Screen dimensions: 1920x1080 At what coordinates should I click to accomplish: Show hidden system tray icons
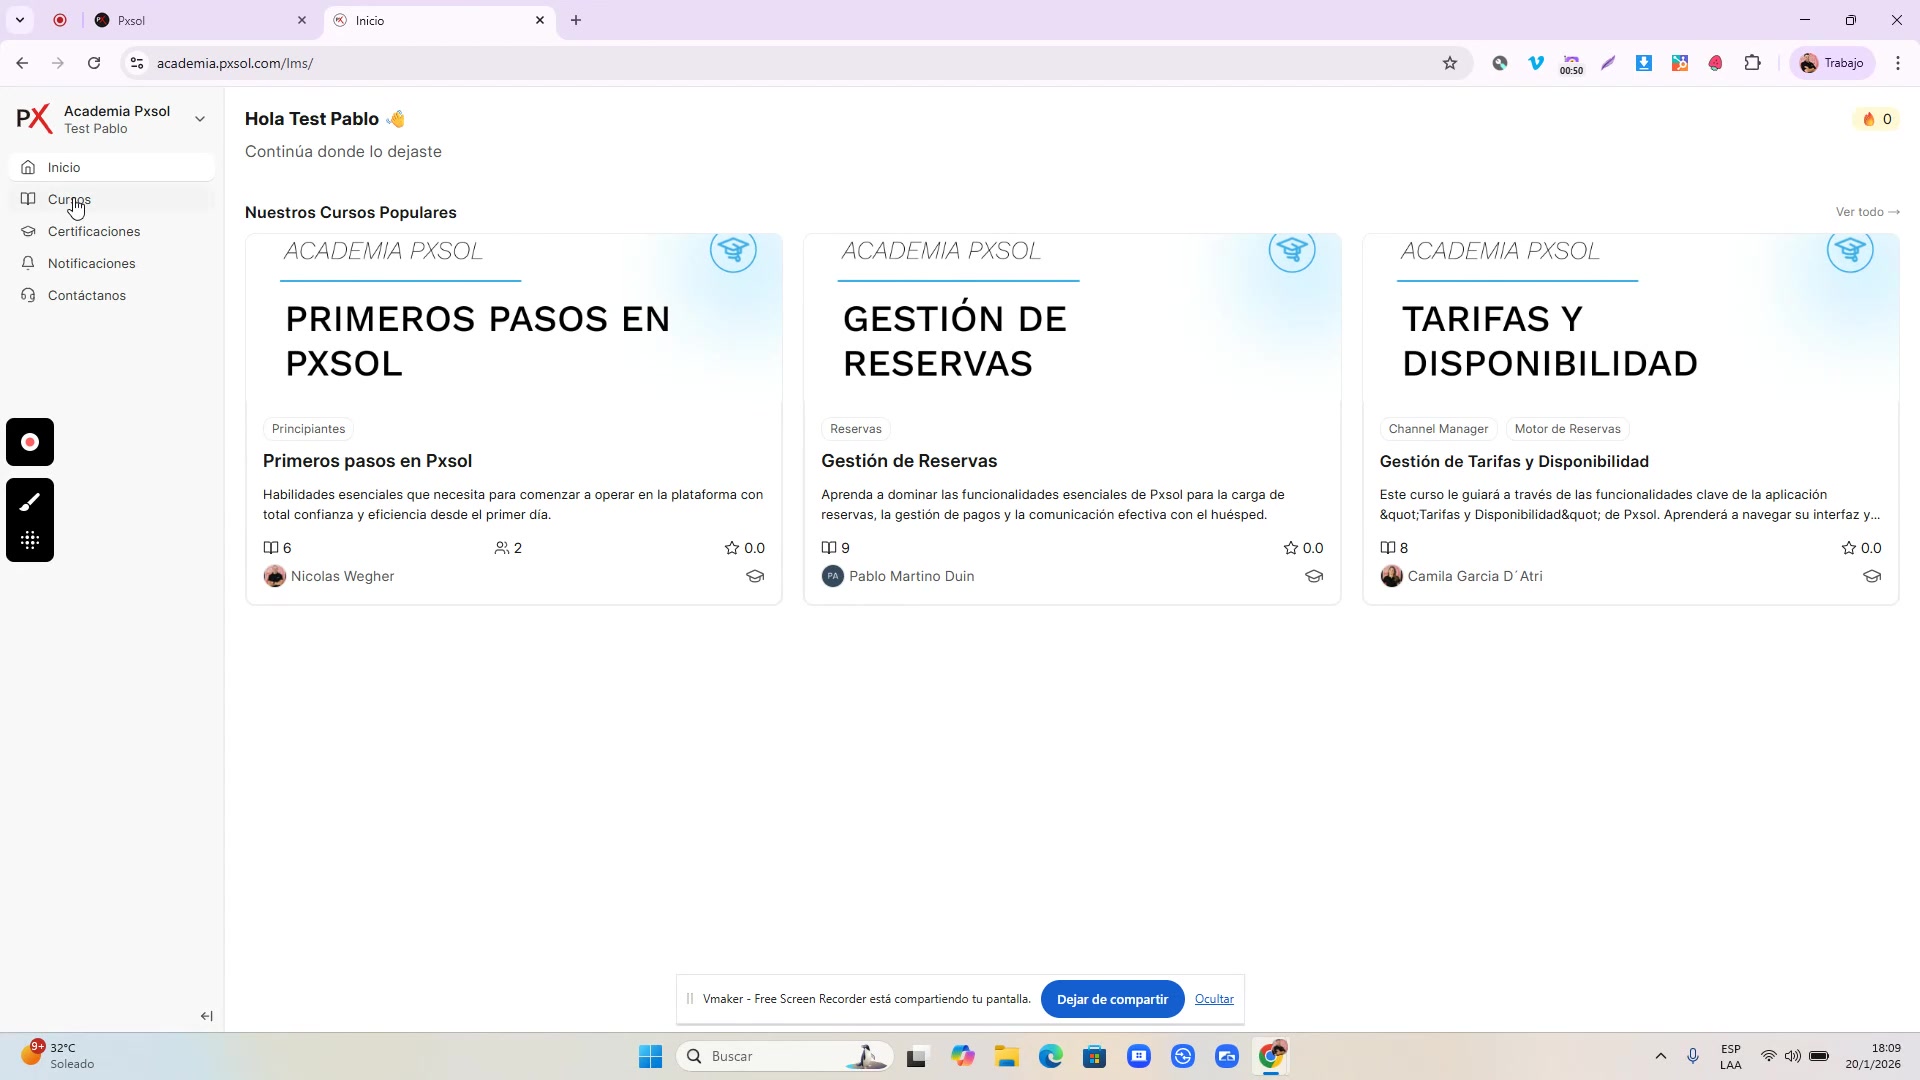coord(1661,1056)
